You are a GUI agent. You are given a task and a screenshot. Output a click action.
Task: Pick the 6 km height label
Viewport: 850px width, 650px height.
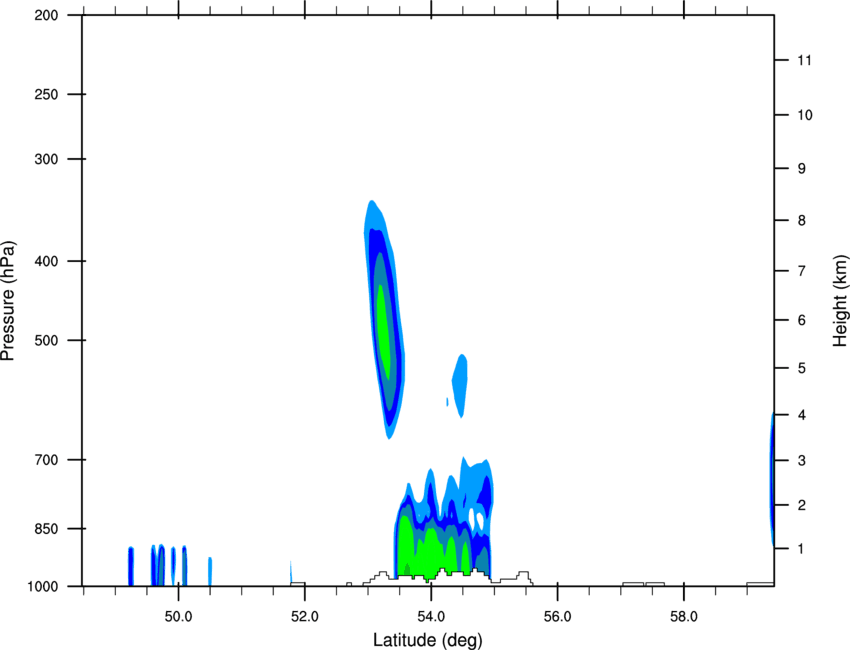(801, 320)
